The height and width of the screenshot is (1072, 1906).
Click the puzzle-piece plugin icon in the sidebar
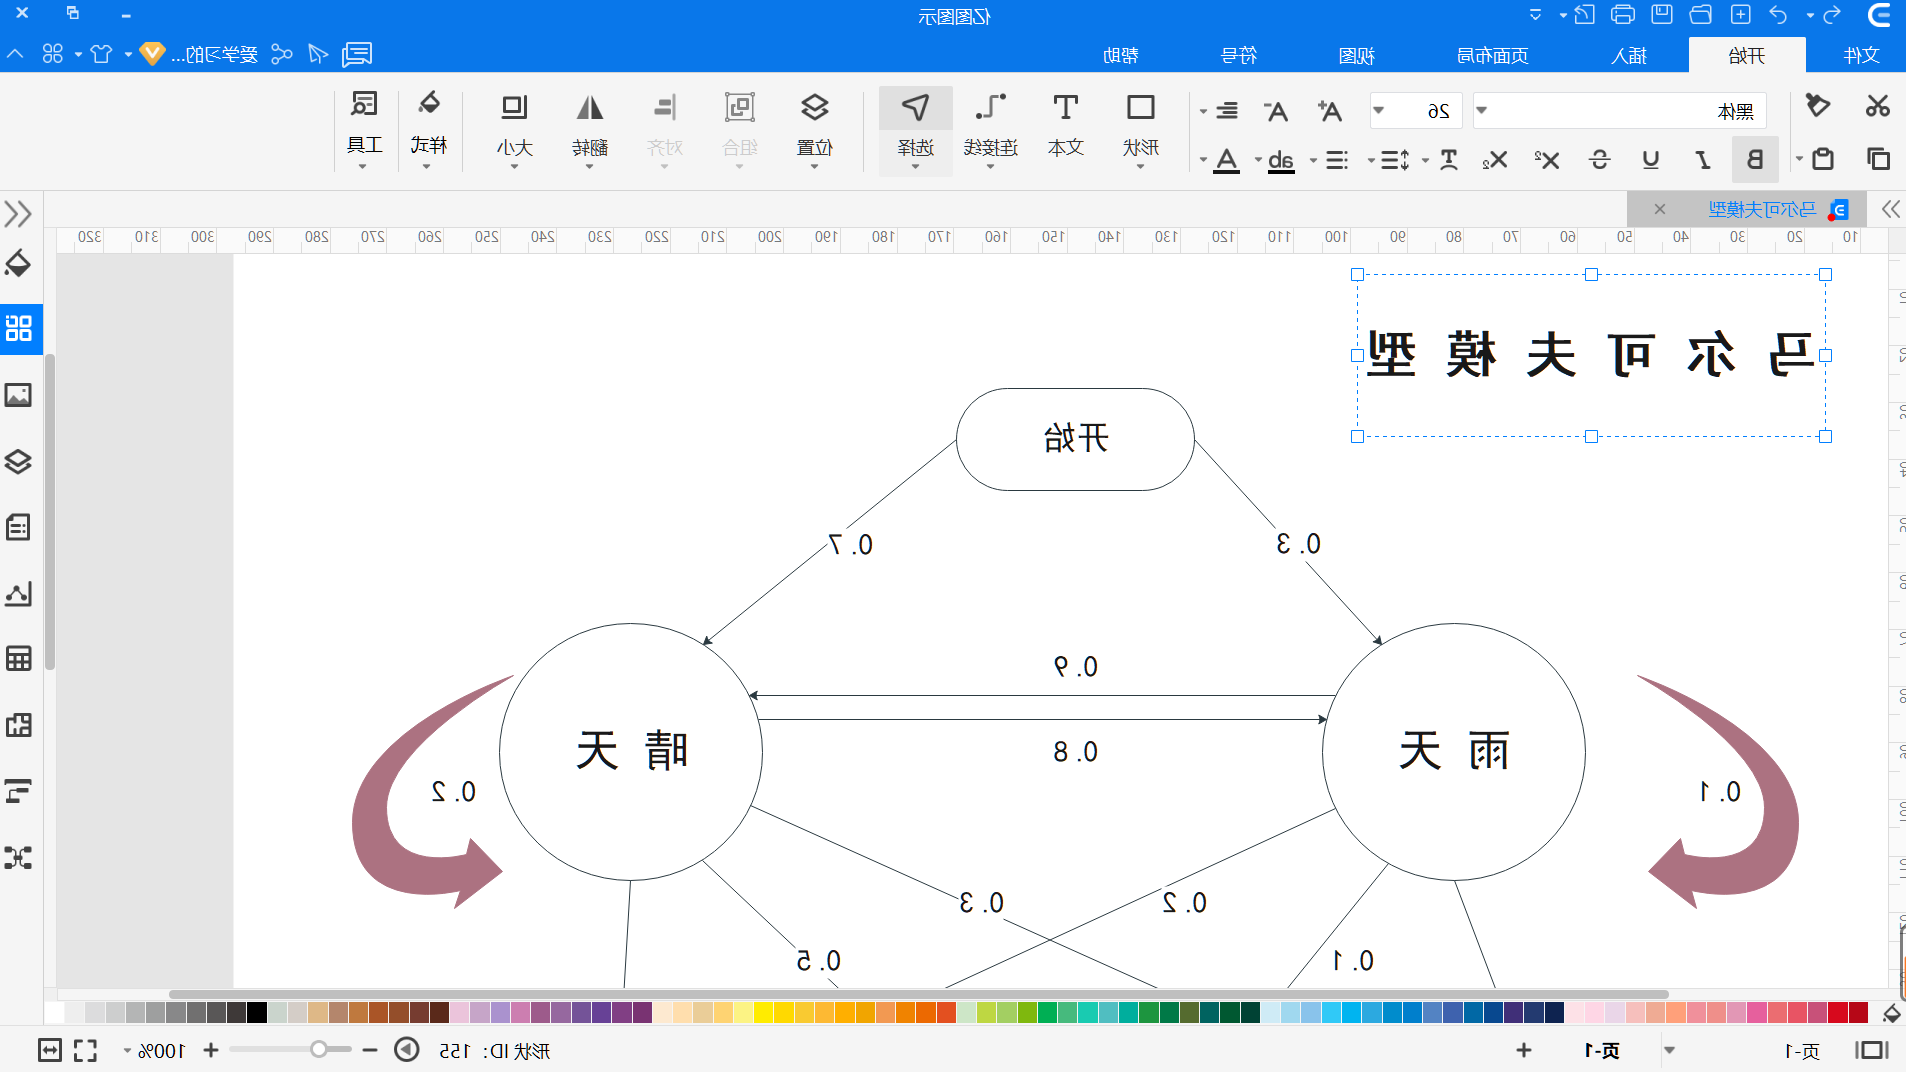click(x=18, y=725)
